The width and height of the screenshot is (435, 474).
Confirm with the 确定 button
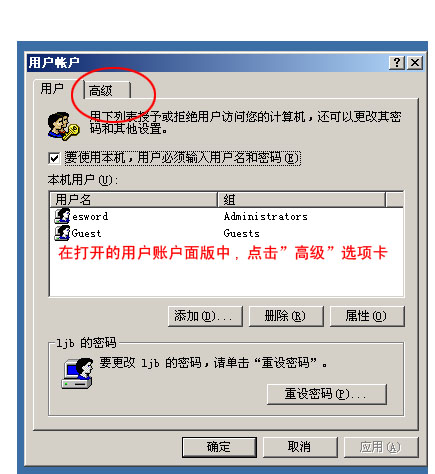(x=219, y=447)
